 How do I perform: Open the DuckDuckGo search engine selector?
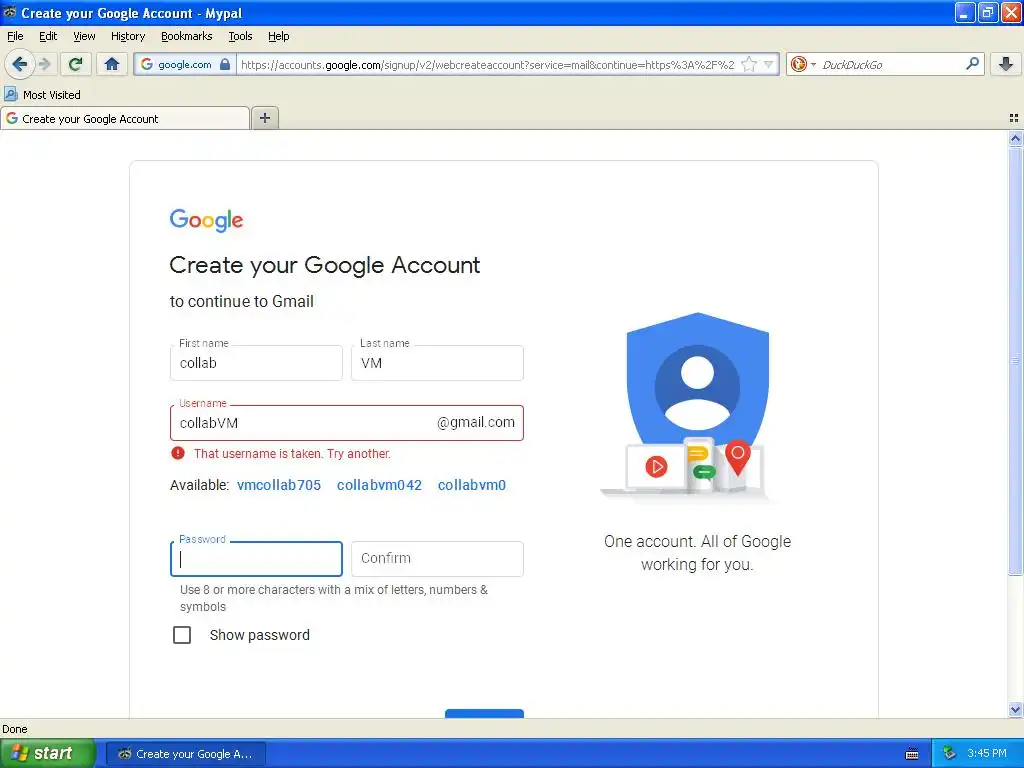[803, 64]
